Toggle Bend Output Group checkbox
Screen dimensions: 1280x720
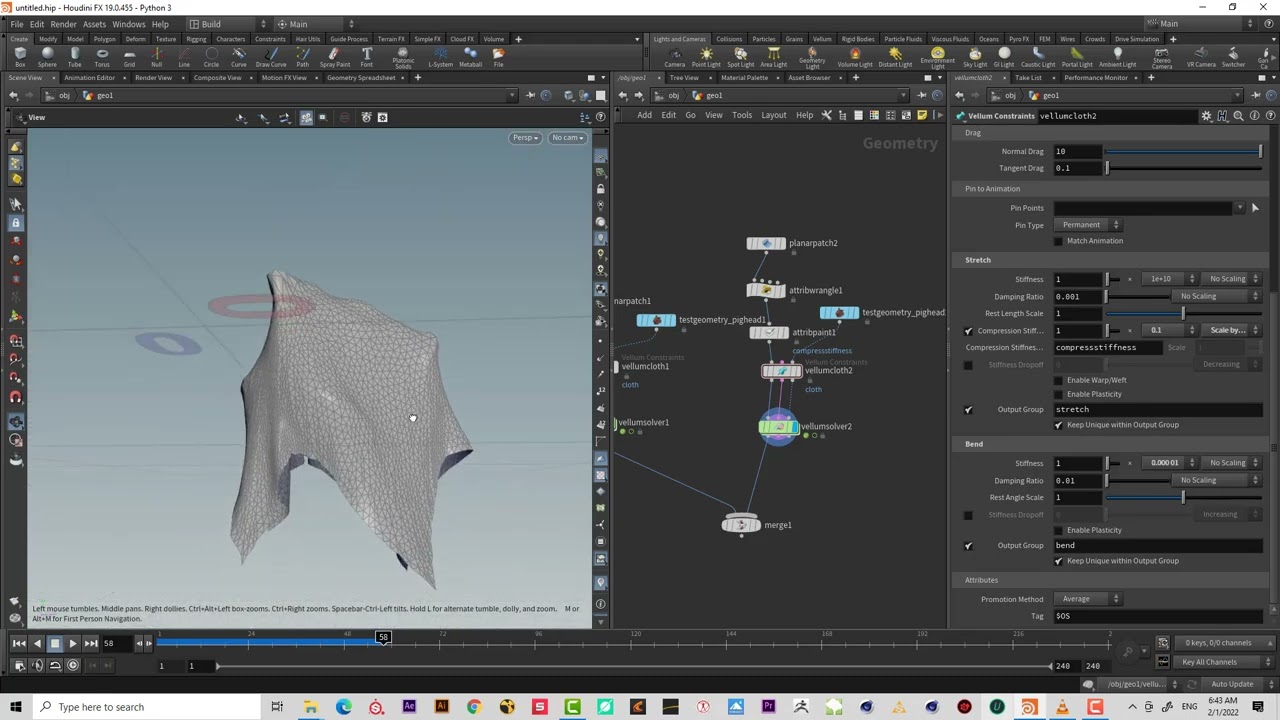(968, 546)
